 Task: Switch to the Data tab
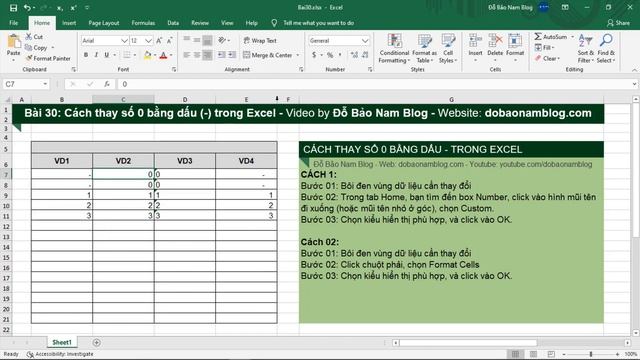coord(173,23)
